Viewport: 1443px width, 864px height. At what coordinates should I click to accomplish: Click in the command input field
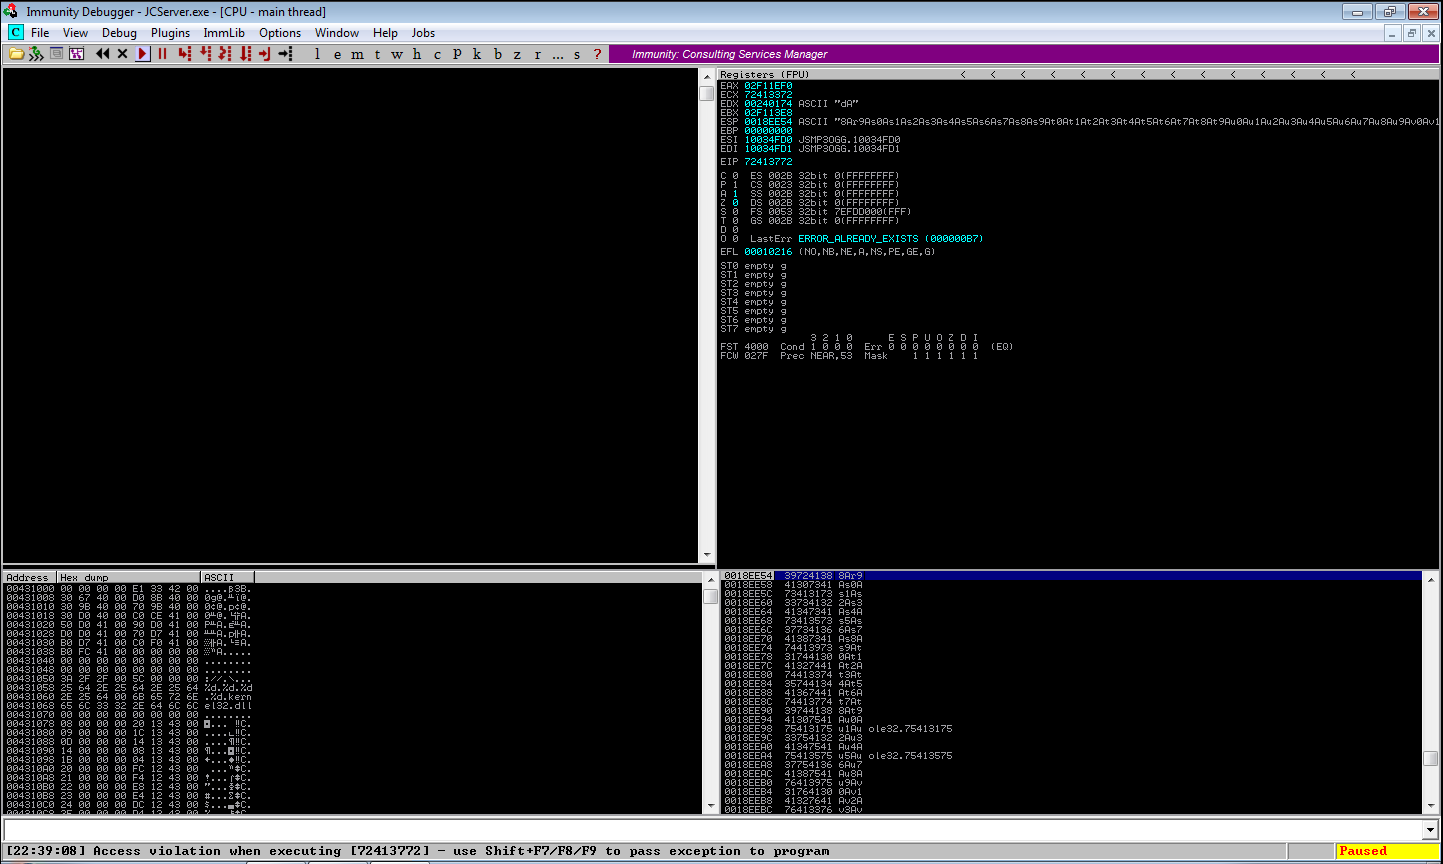(x=713, y=830)
